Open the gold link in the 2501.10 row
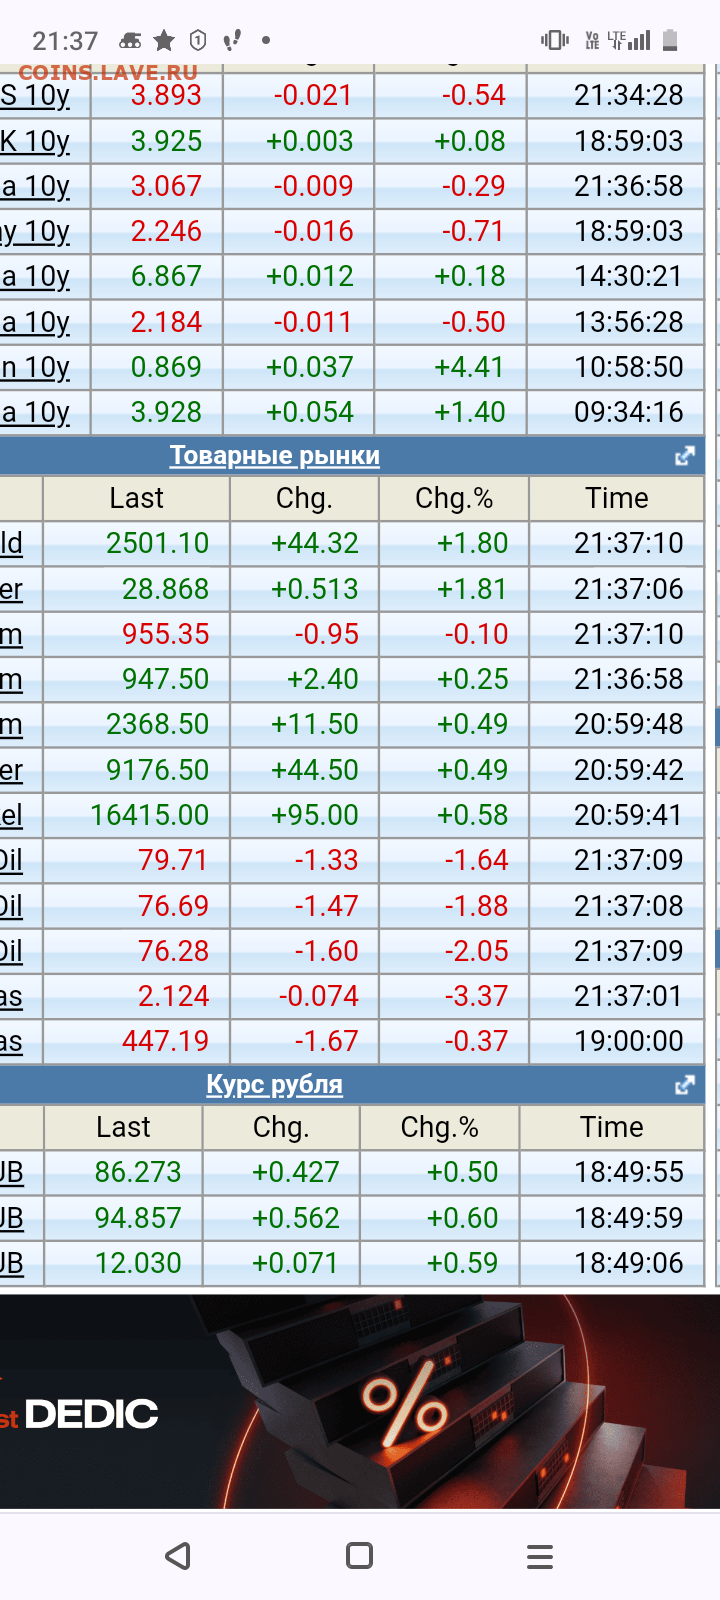This screenshot has height=1600, width=720. pos(12,544)
